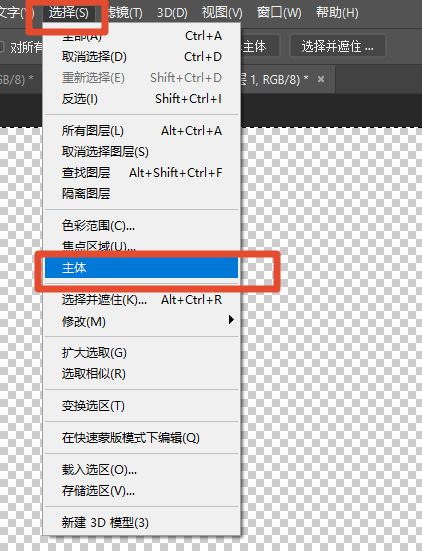Image resolution: width=422 pixels, height=551 pixels.
Task: Open the 帮助(H) menu
Action: pos(337,13)
